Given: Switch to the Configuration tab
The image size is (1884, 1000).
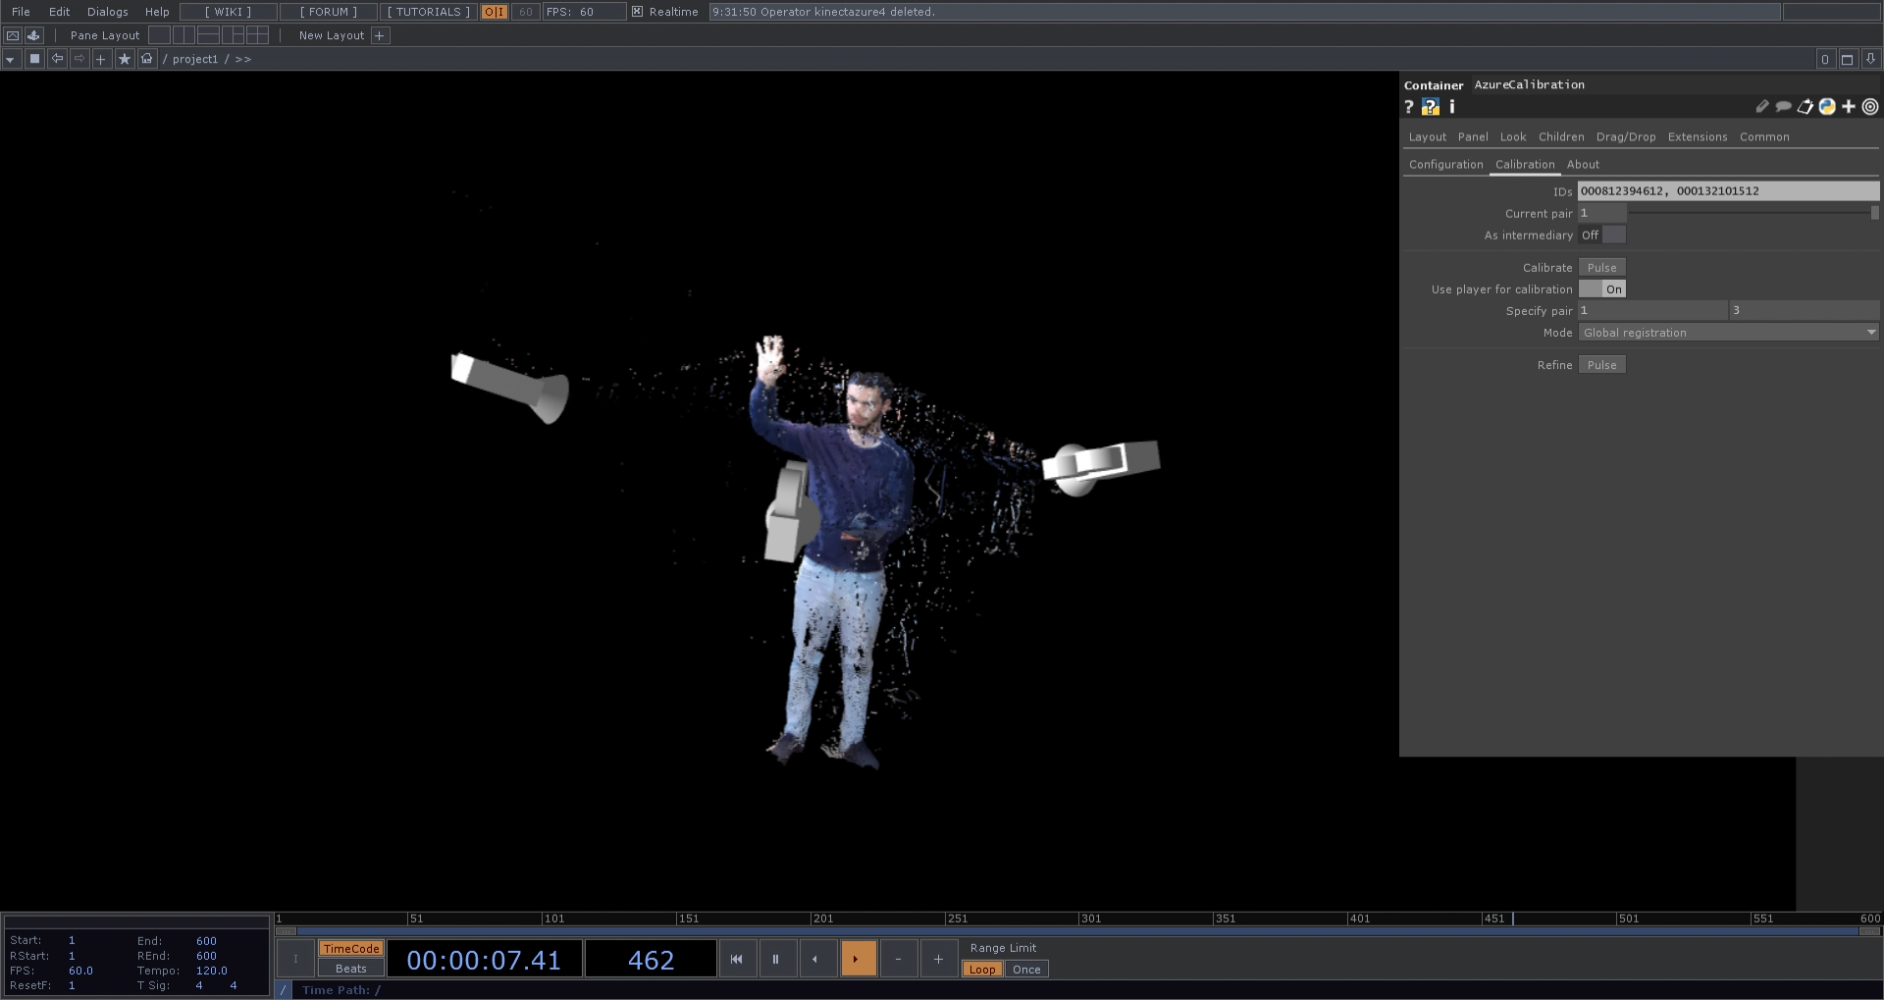Looking at the screenshot, I should point(1446,164).
